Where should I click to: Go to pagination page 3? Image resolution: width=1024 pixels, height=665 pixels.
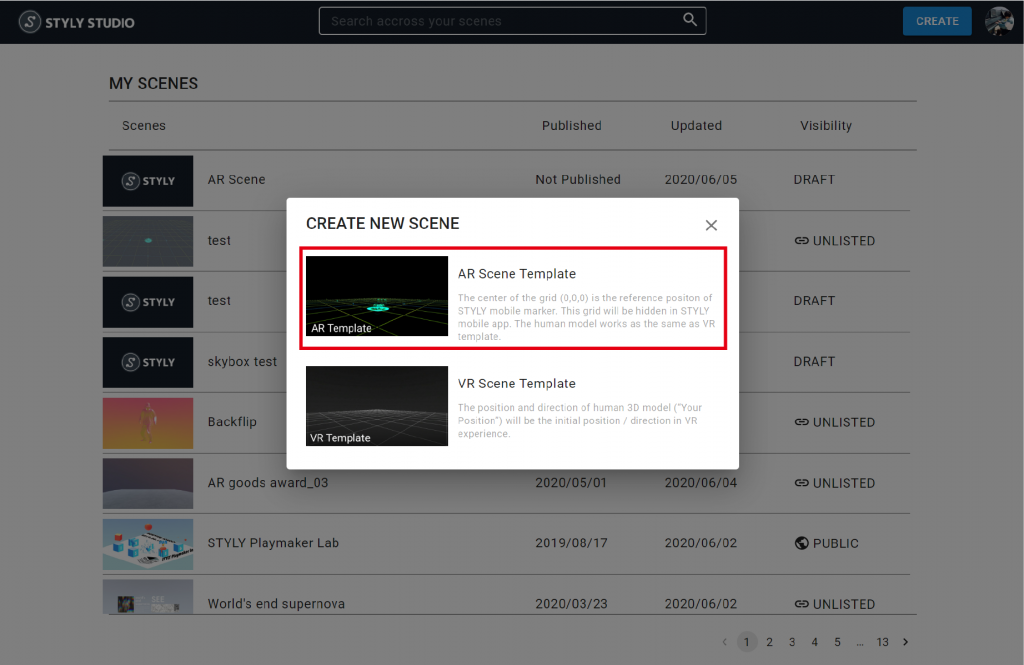coord(792,642)
